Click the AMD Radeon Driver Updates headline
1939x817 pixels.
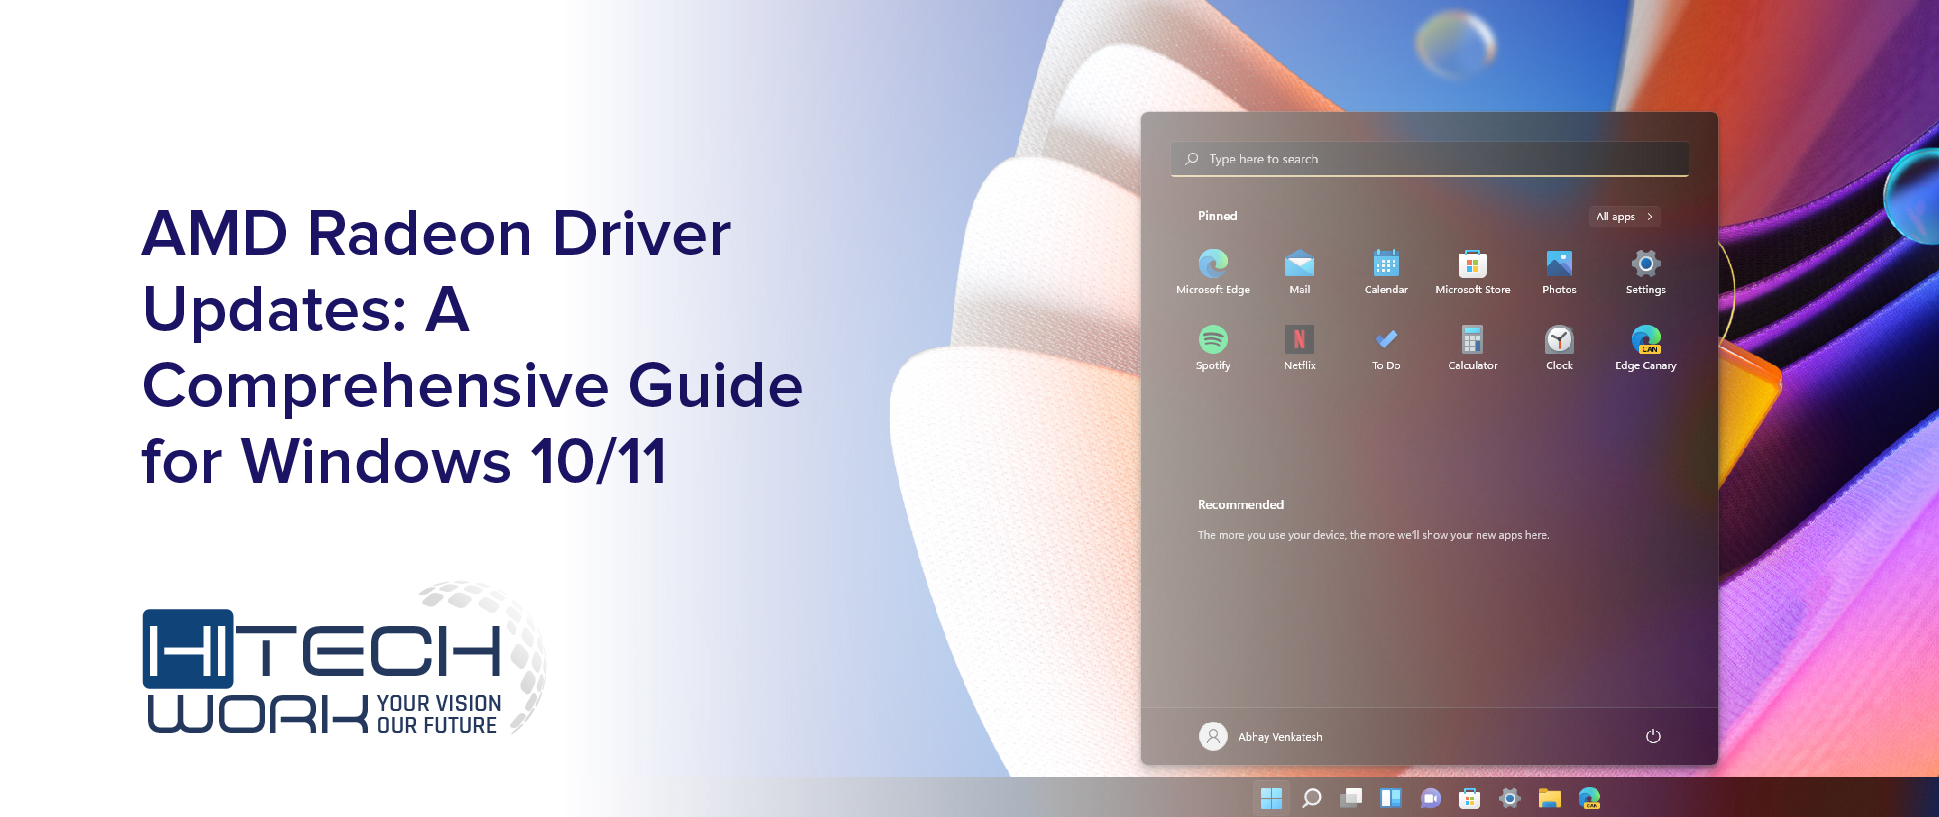click(472, 347)
